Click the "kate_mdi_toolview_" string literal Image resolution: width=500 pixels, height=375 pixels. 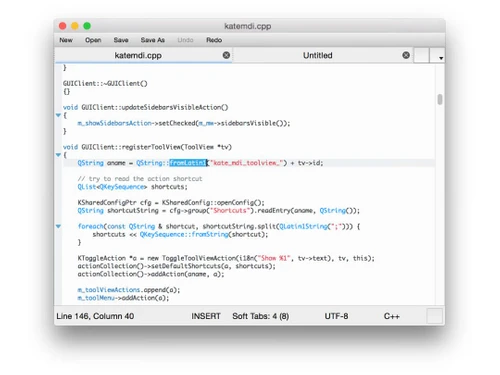pyautogui.click(x=246, y=163)
